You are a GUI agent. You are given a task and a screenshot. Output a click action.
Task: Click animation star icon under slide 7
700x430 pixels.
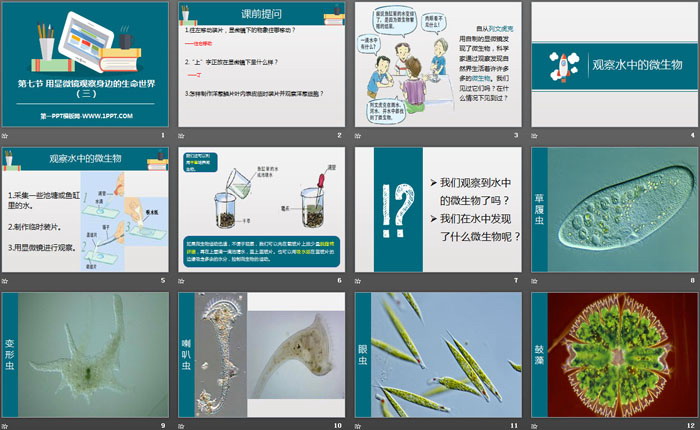[x=358, y=281]
